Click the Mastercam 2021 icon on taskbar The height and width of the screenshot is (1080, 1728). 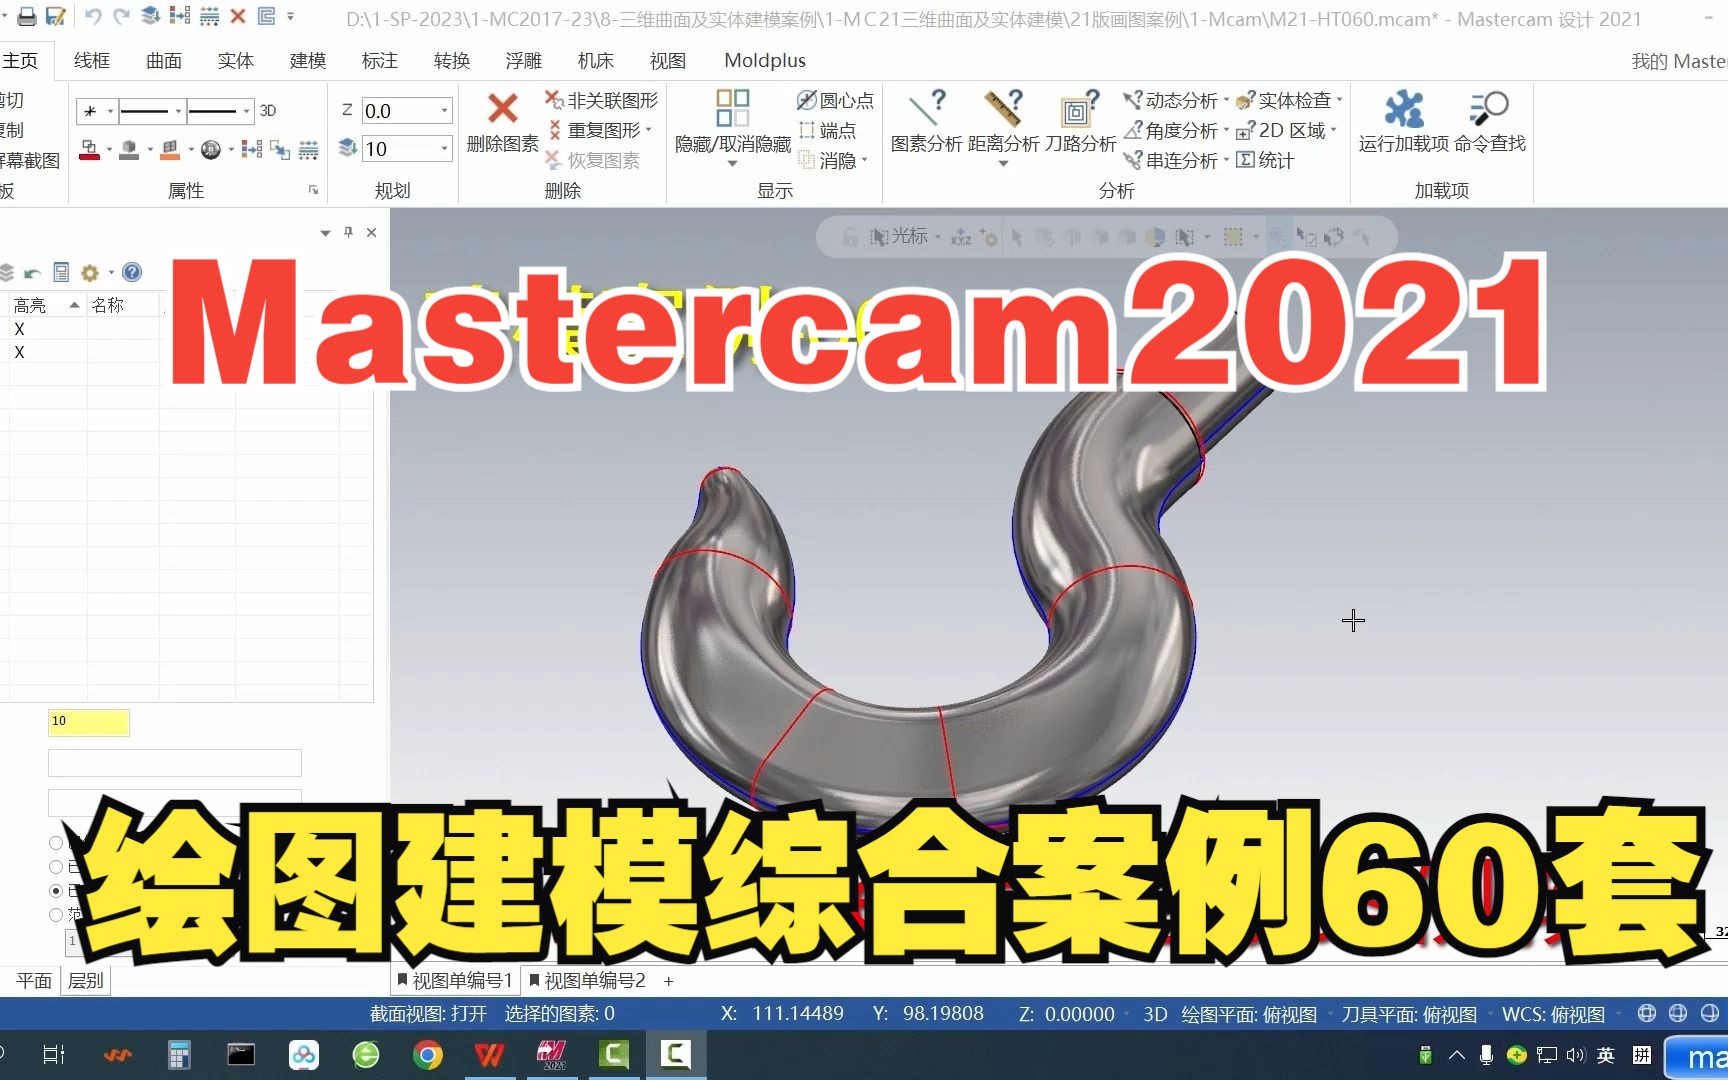pyautogui.click(x=552, y=1055)
